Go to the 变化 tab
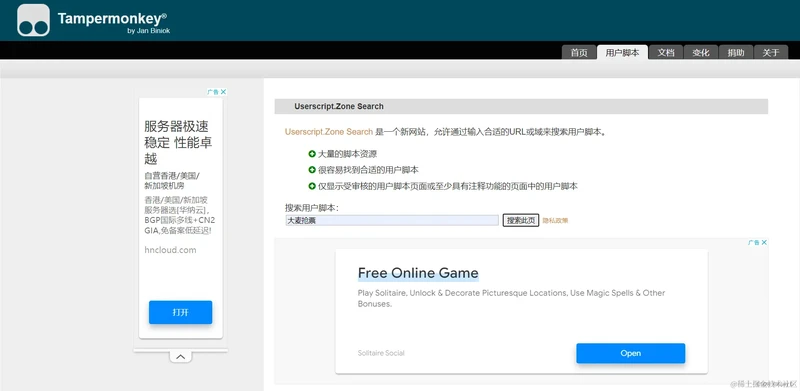This screenshot has width=800, height=391. 701,53
